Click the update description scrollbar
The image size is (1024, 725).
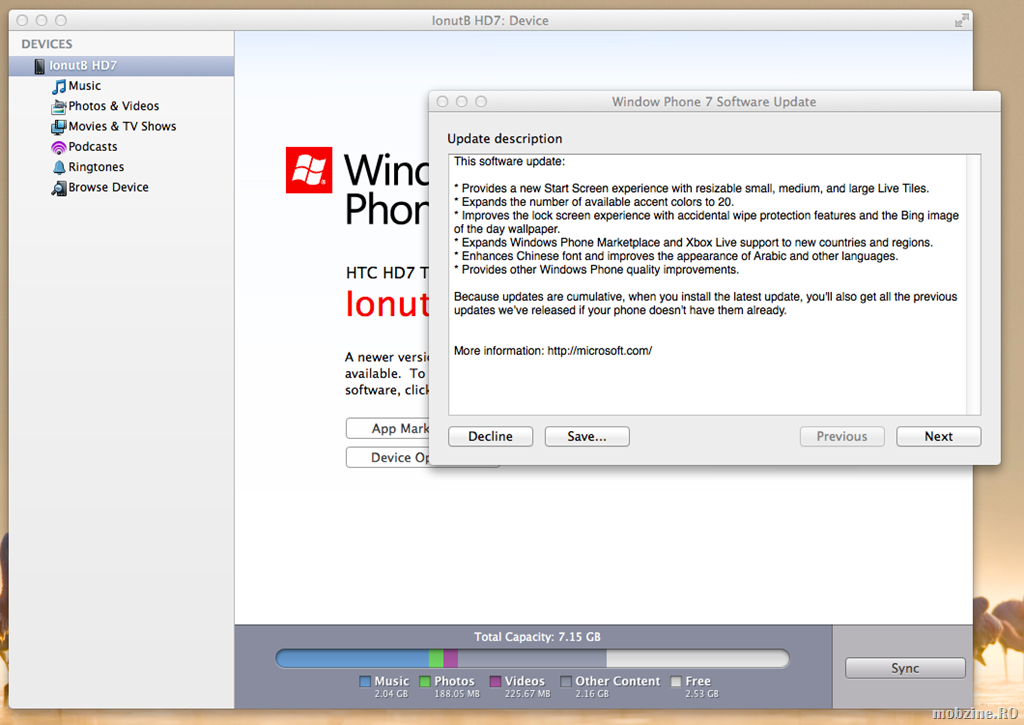(973, 285)
